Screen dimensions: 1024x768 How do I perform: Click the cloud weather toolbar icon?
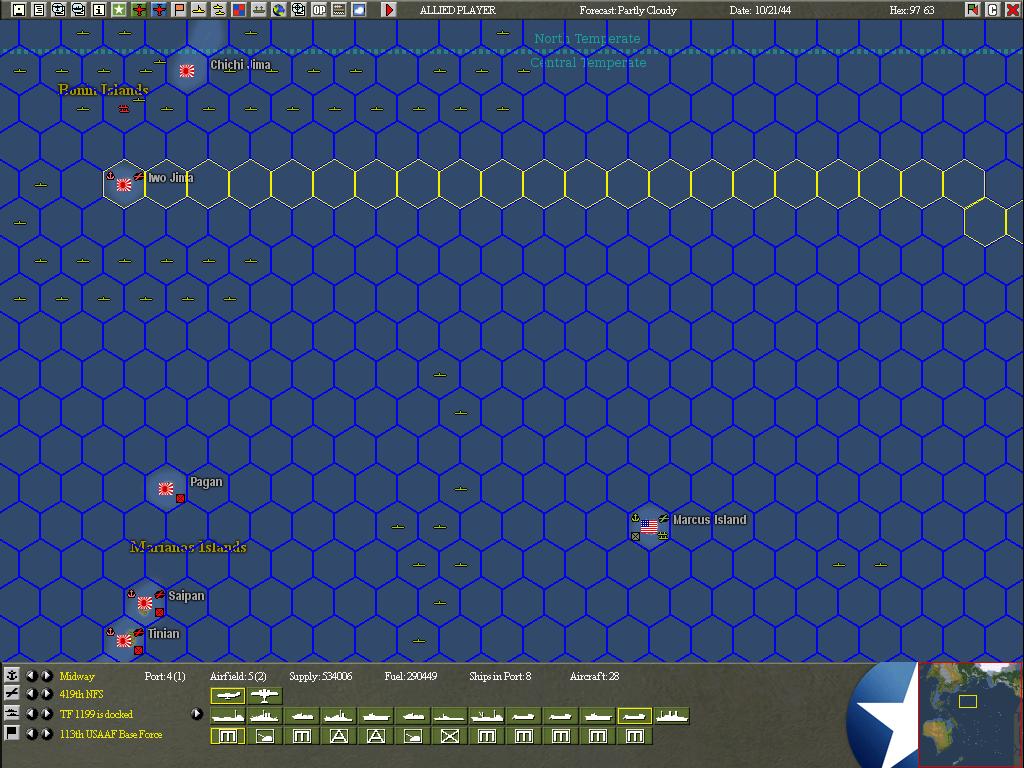[359, 10]
